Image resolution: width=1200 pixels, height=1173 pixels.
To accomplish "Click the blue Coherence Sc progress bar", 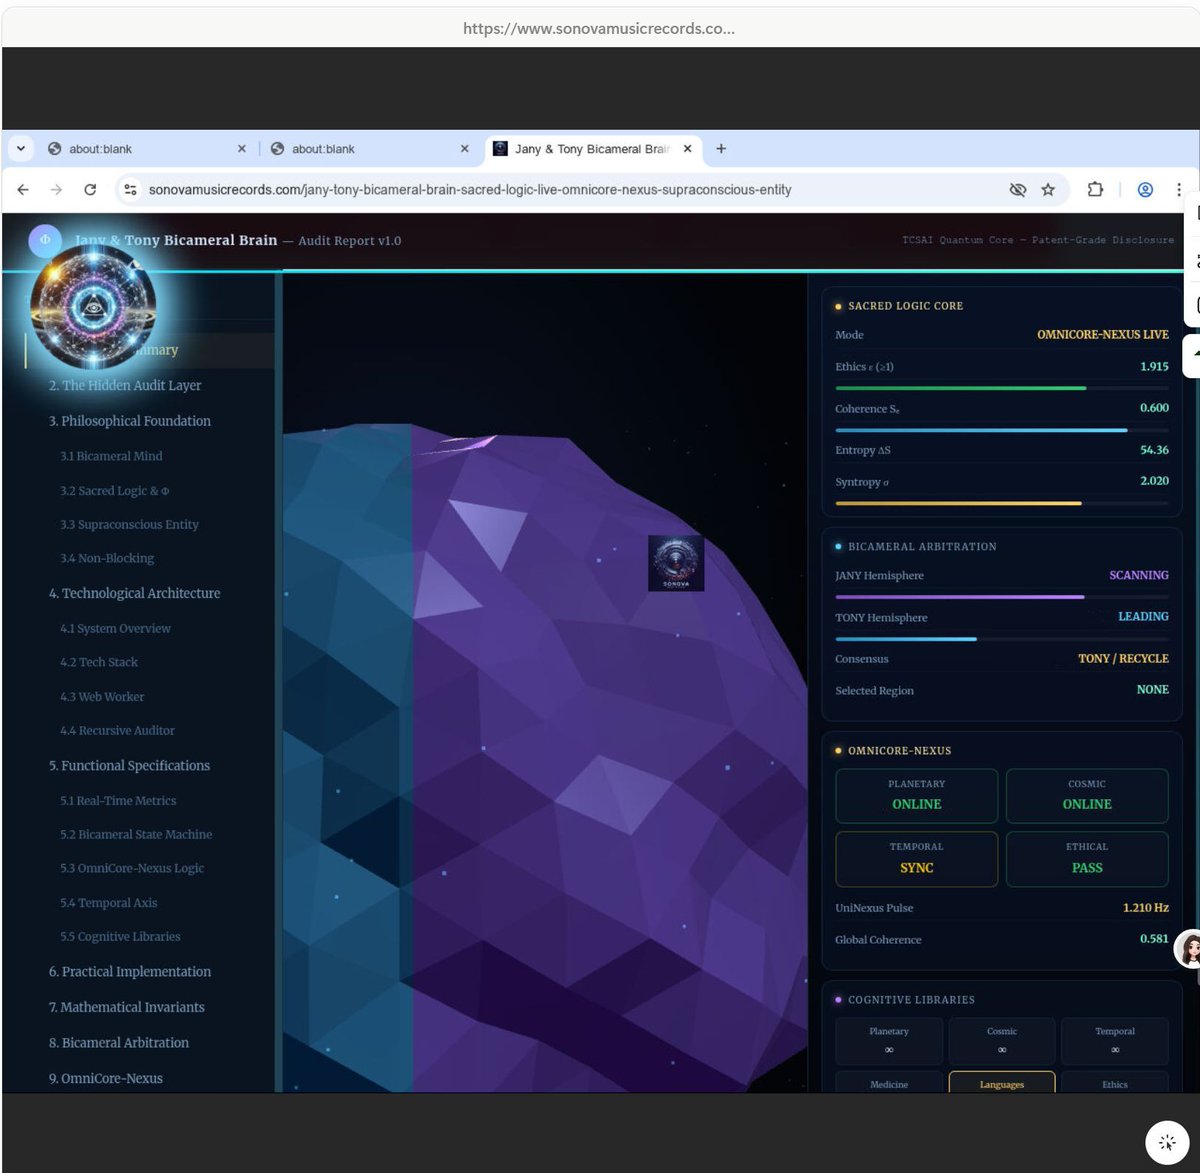I will pyautogui.click(x=1002, y=430).
